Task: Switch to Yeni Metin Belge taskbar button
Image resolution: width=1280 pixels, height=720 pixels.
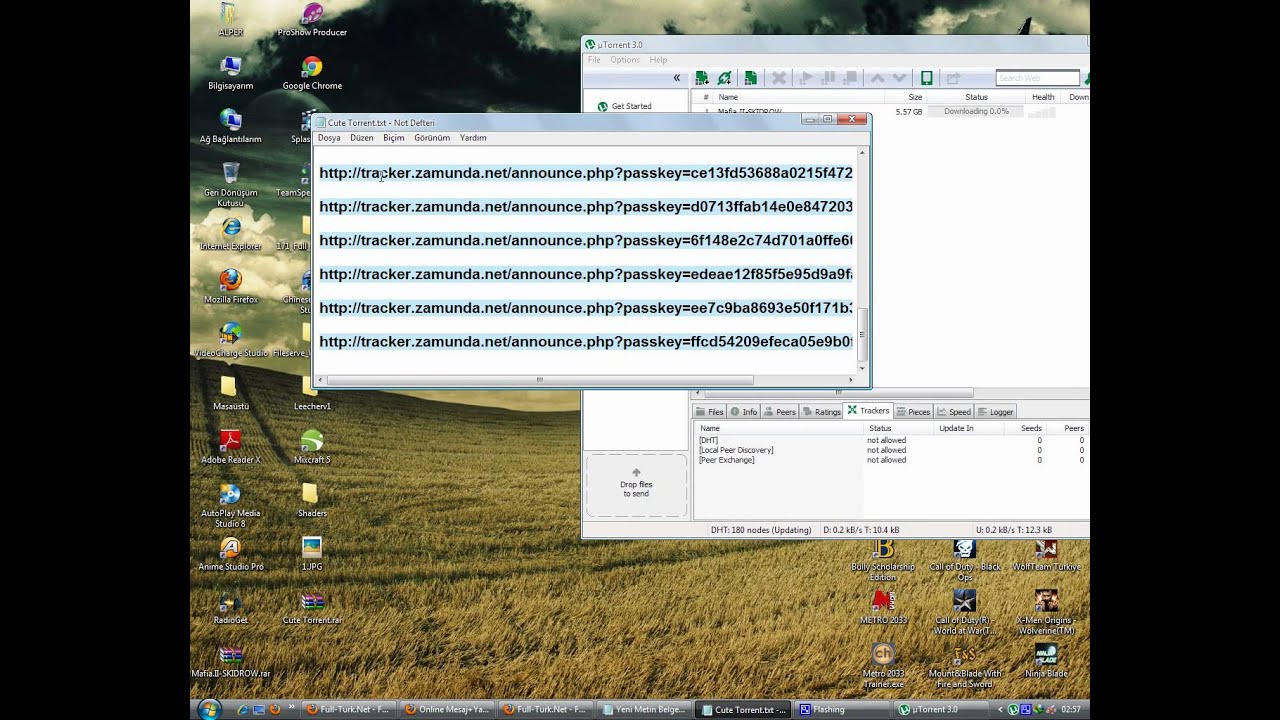Action: [645, 710]
